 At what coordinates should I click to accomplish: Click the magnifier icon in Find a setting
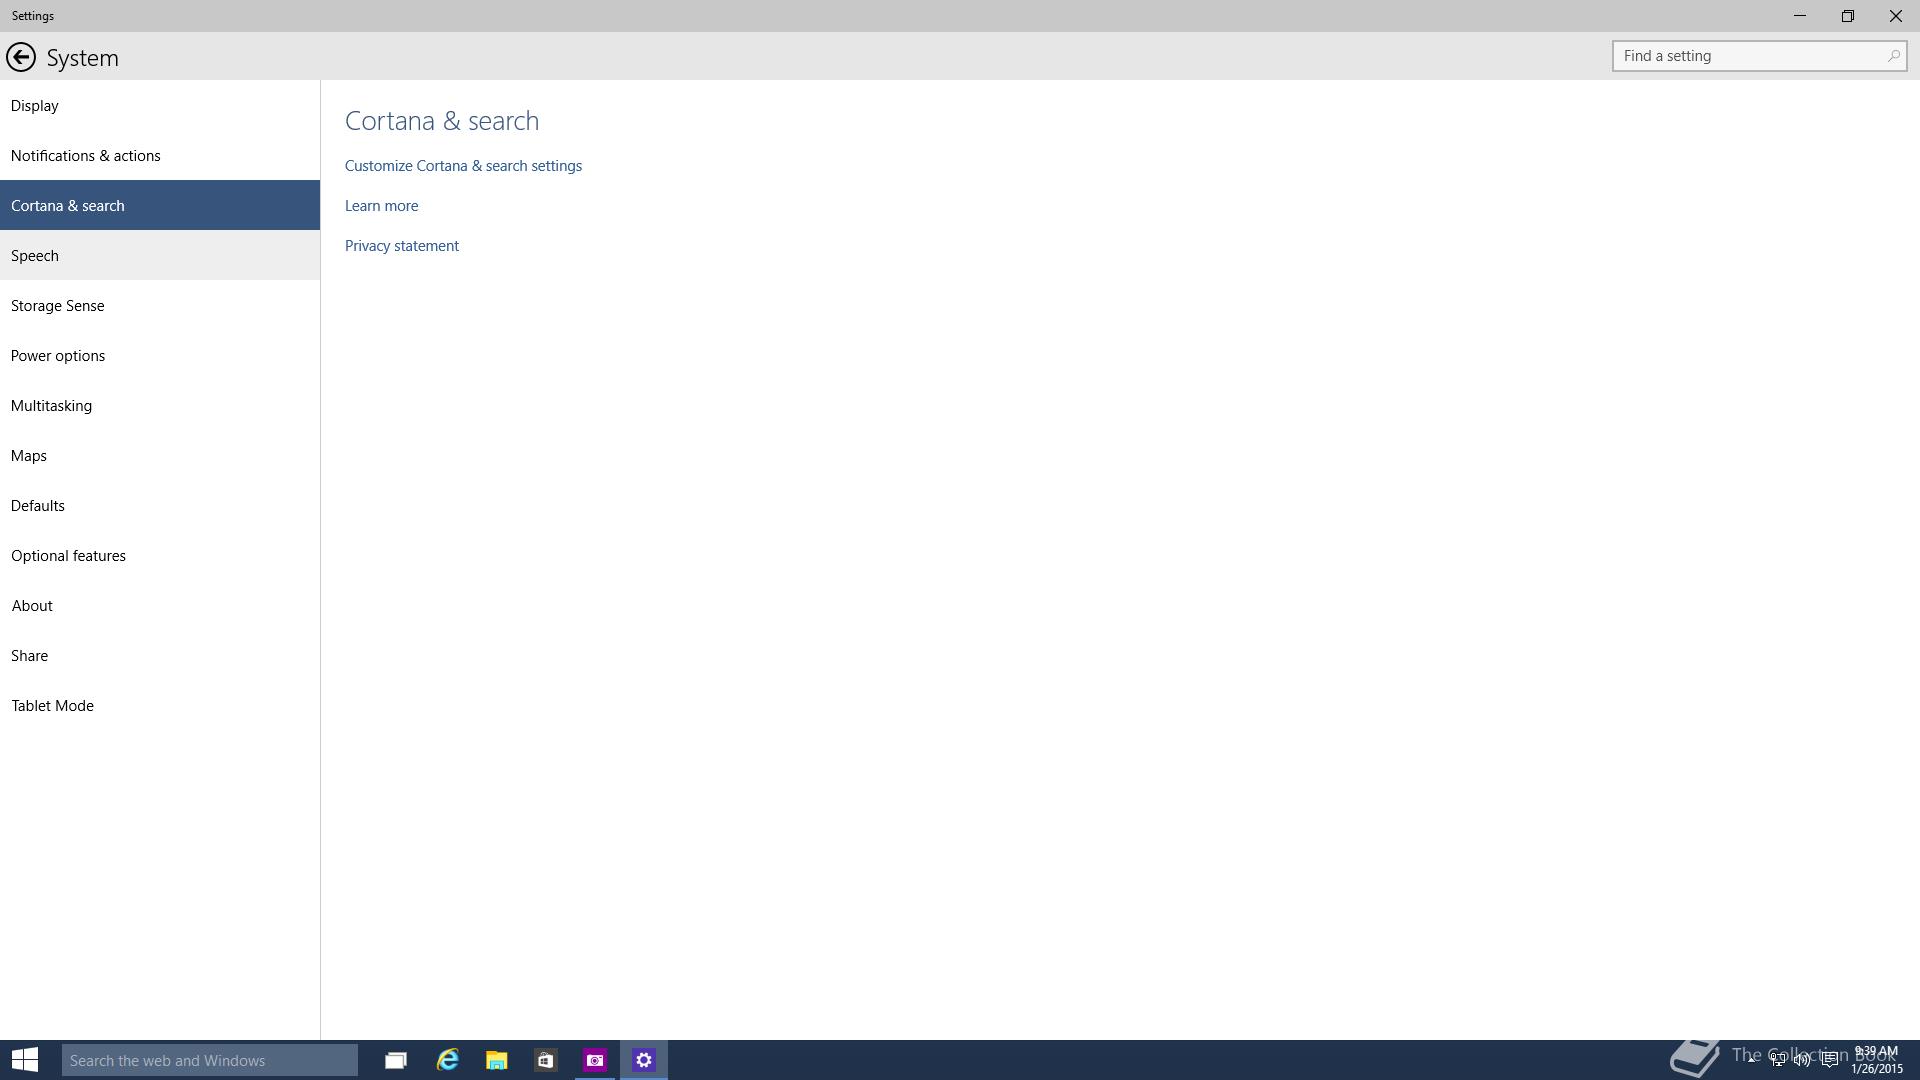[1893, 56]
